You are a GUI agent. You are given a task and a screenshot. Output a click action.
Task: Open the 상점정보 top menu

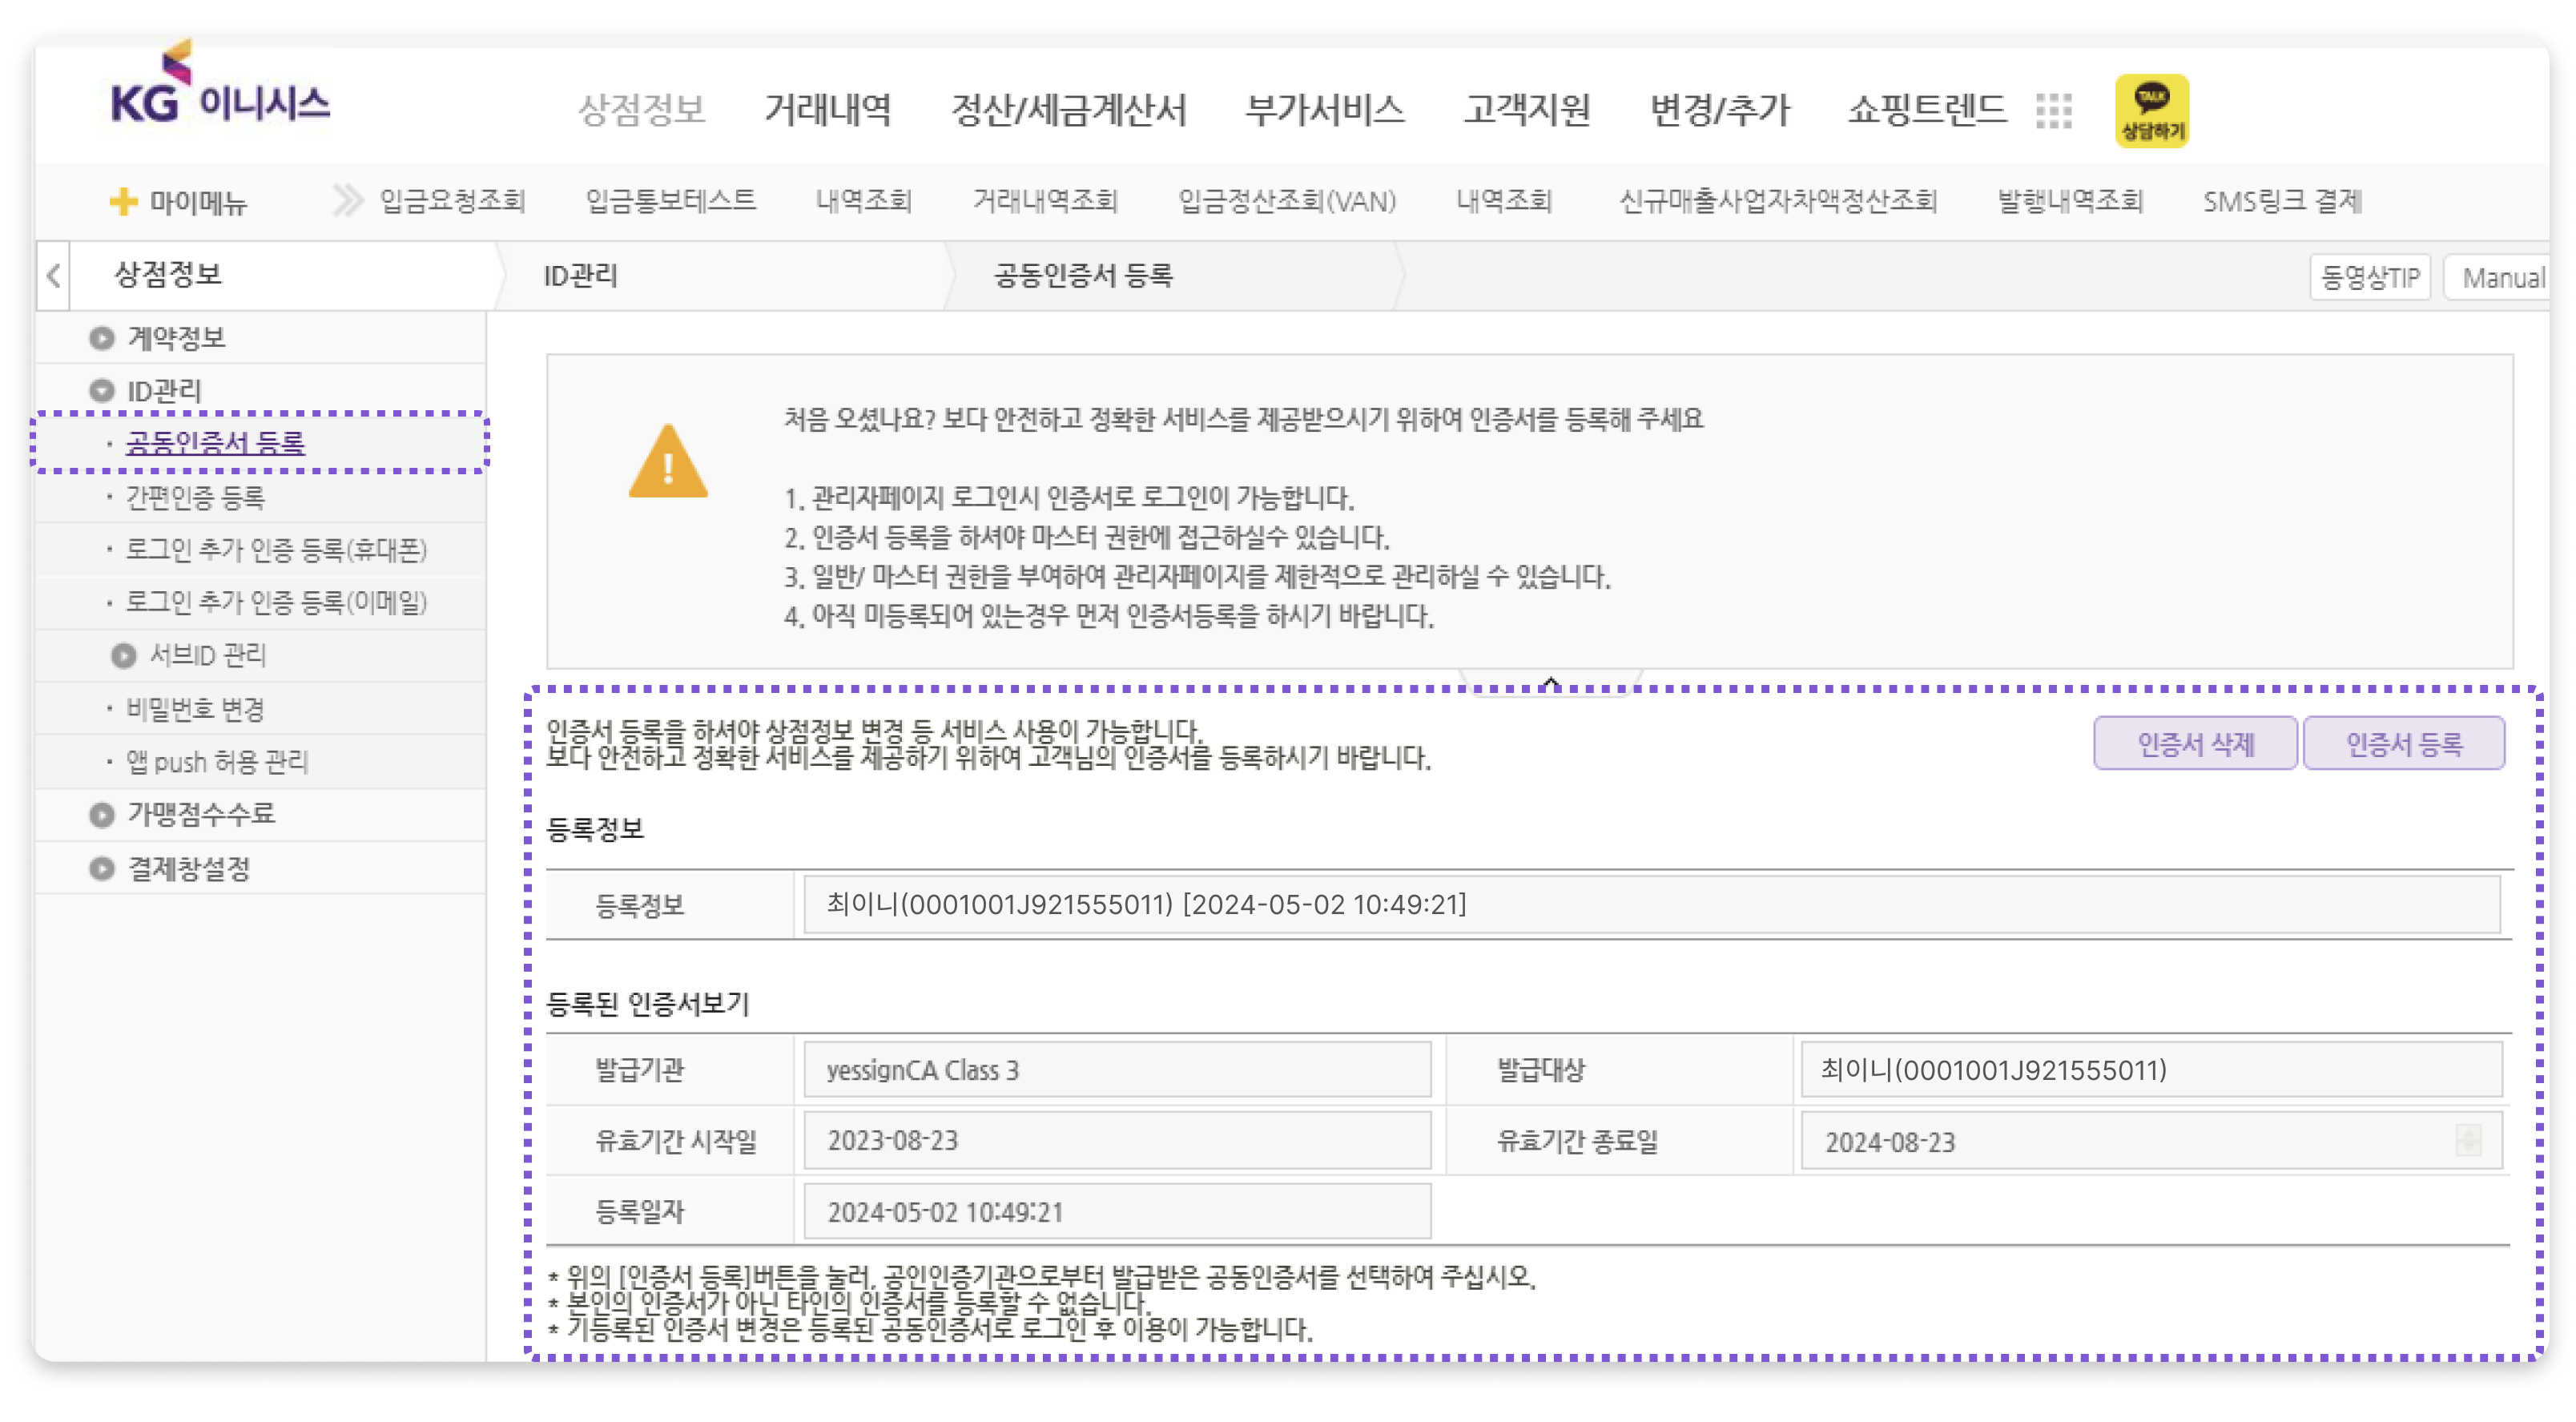[x=641, y=109]
